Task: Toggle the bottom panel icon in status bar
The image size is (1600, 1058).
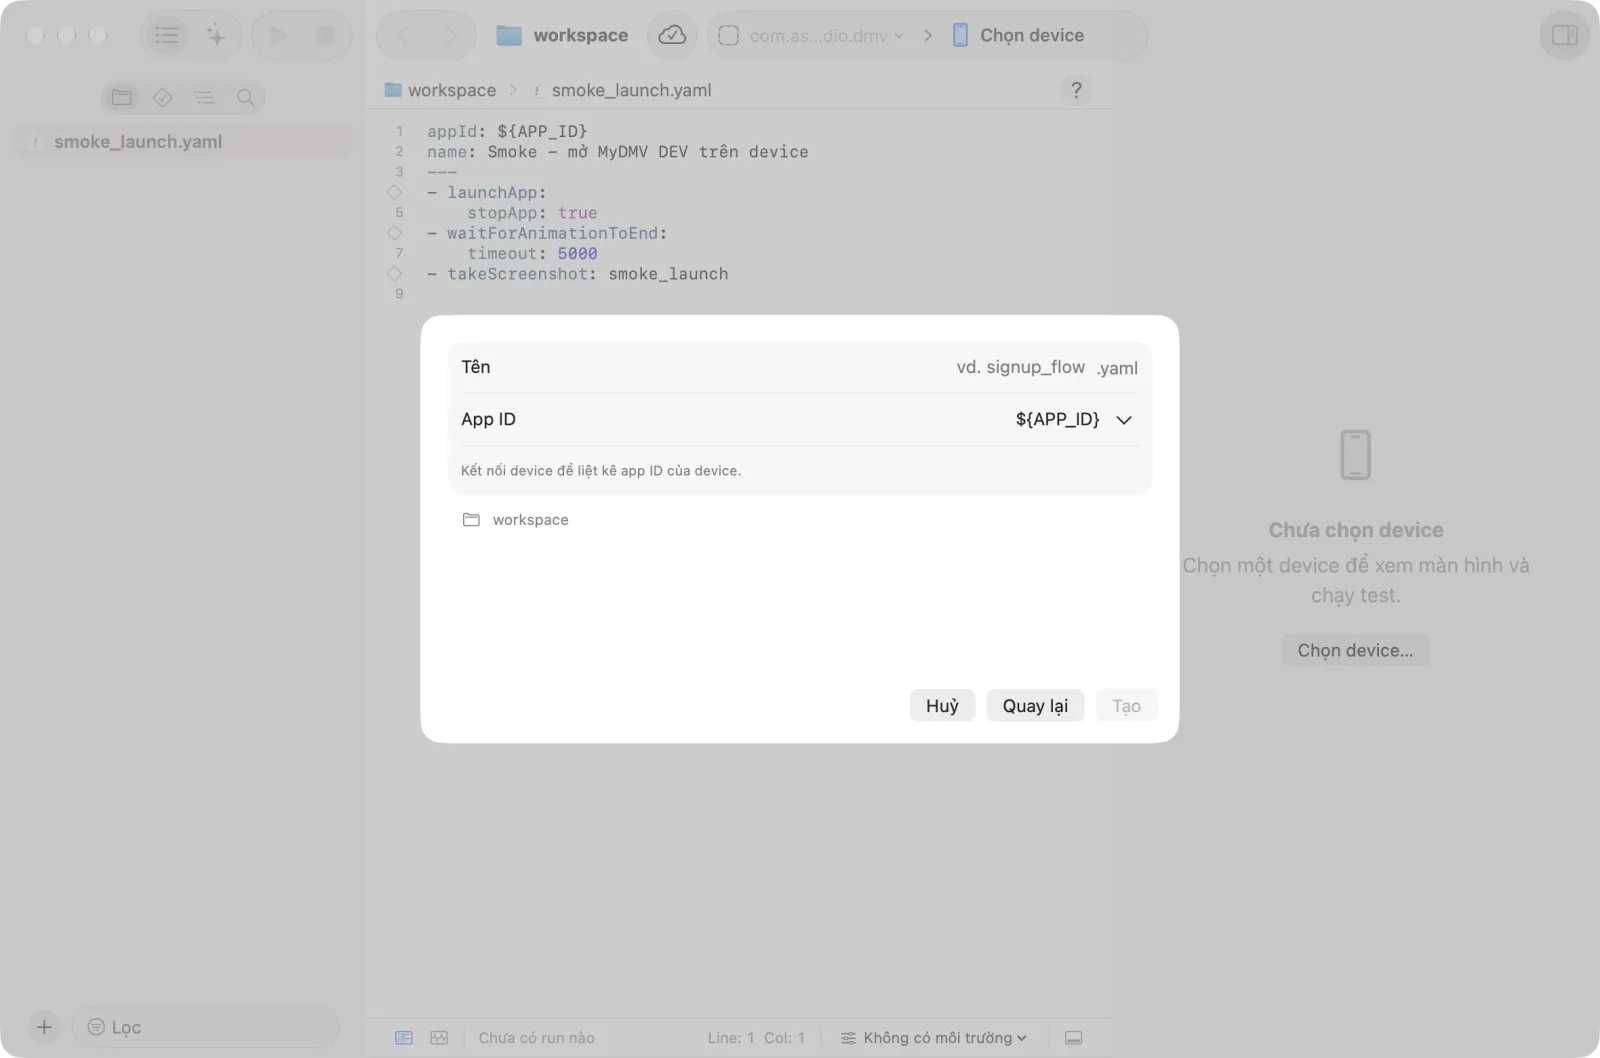Action: pyautogui.click(x=1073, y=1038)
